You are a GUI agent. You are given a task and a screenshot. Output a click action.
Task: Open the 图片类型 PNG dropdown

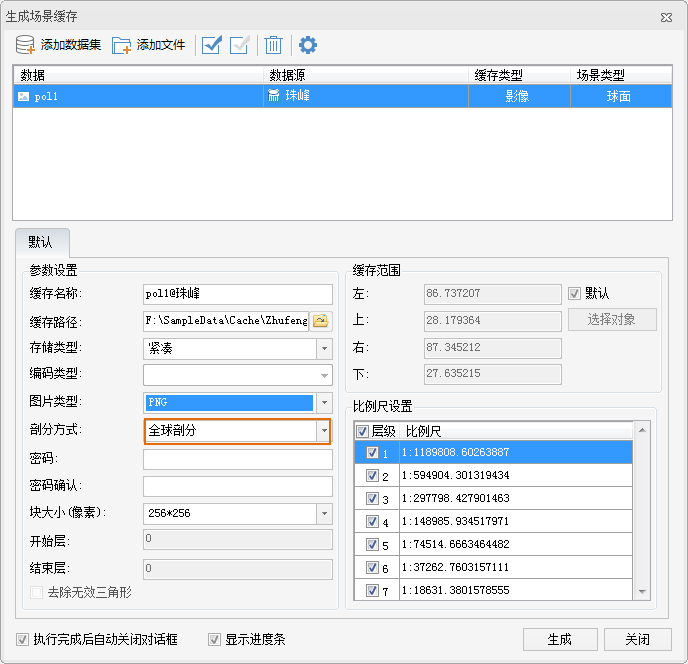[x=324, y=402]
